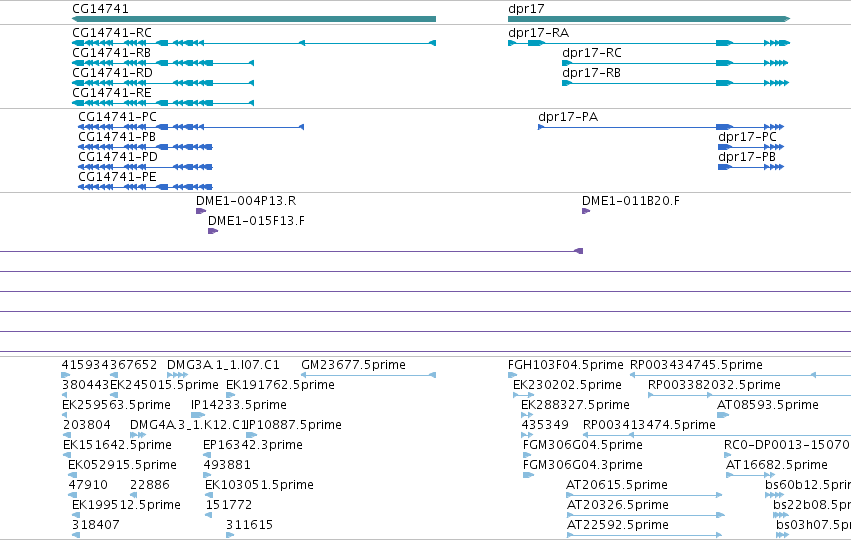The width and height of the screenshot is (851, 540).
Task: Select the 203804 EST label
Action: [87, 425]
